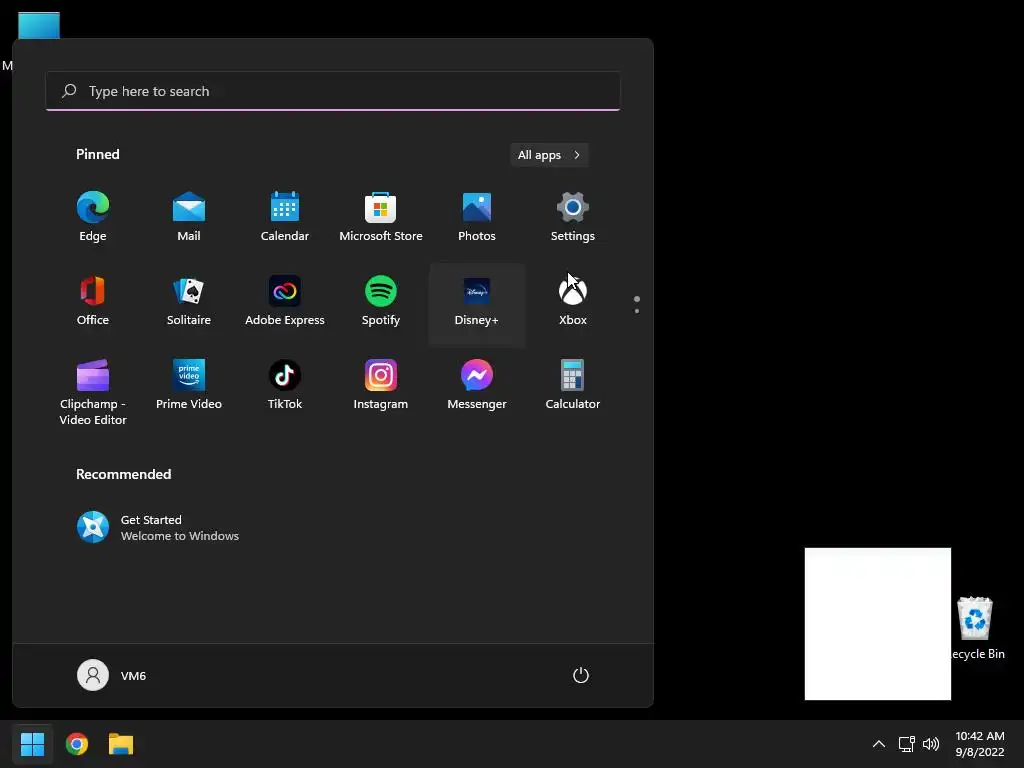Open the Xbox app
Screen dimensions: 1024x768
tap(573, 301)
